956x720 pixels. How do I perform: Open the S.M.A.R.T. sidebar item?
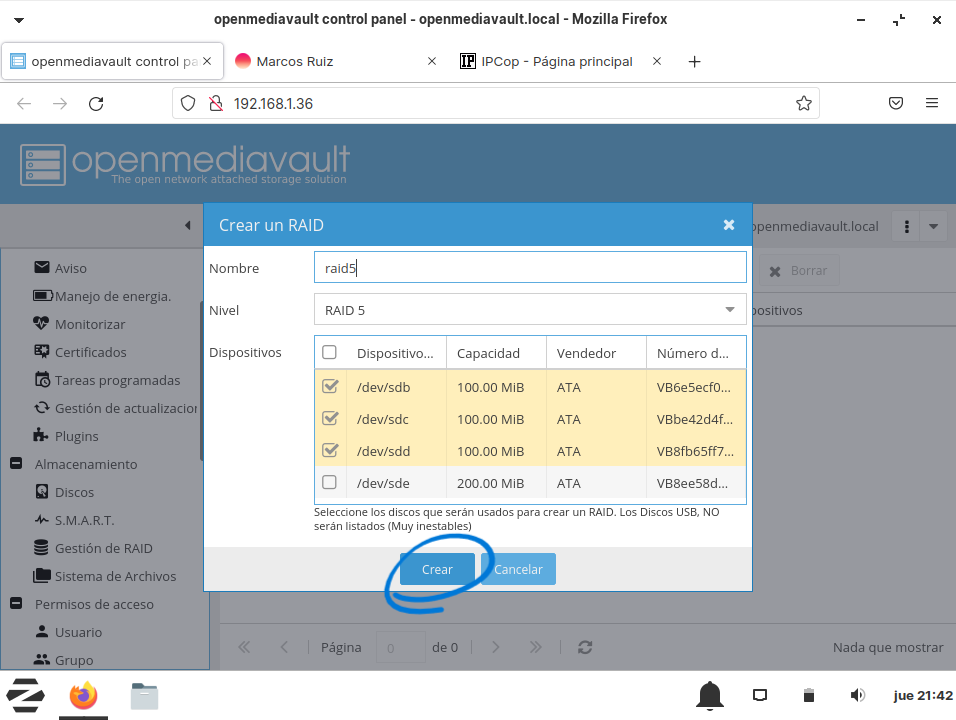point(84,520)
